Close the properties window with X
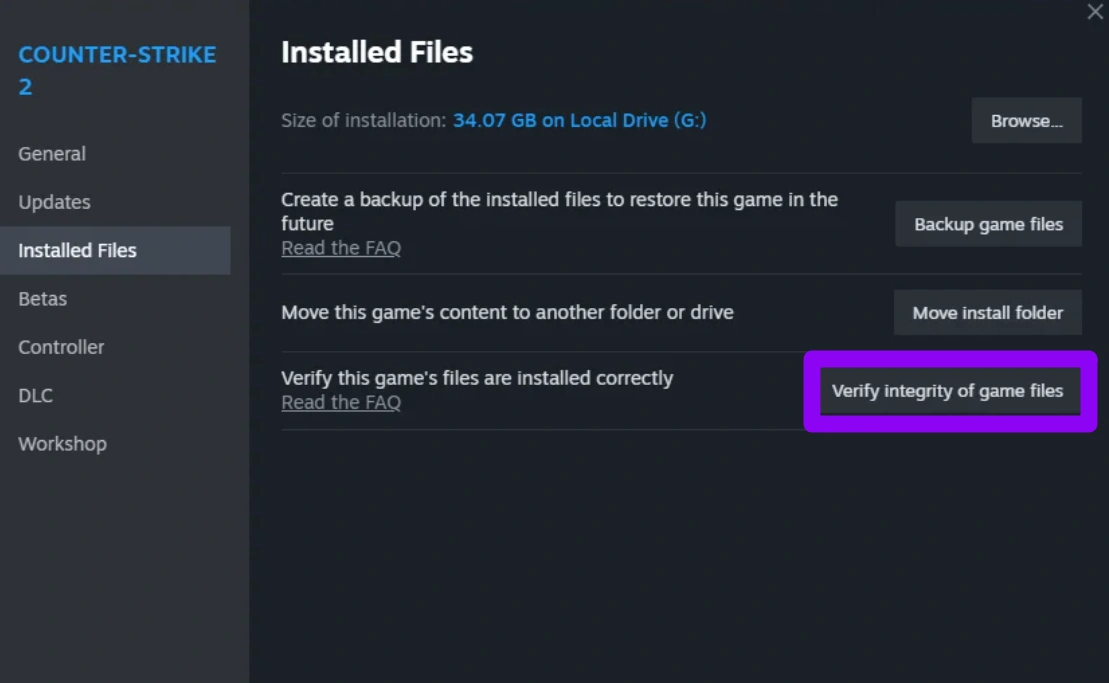Screen dimensions: 1109x683 (x=1095, y=12)
